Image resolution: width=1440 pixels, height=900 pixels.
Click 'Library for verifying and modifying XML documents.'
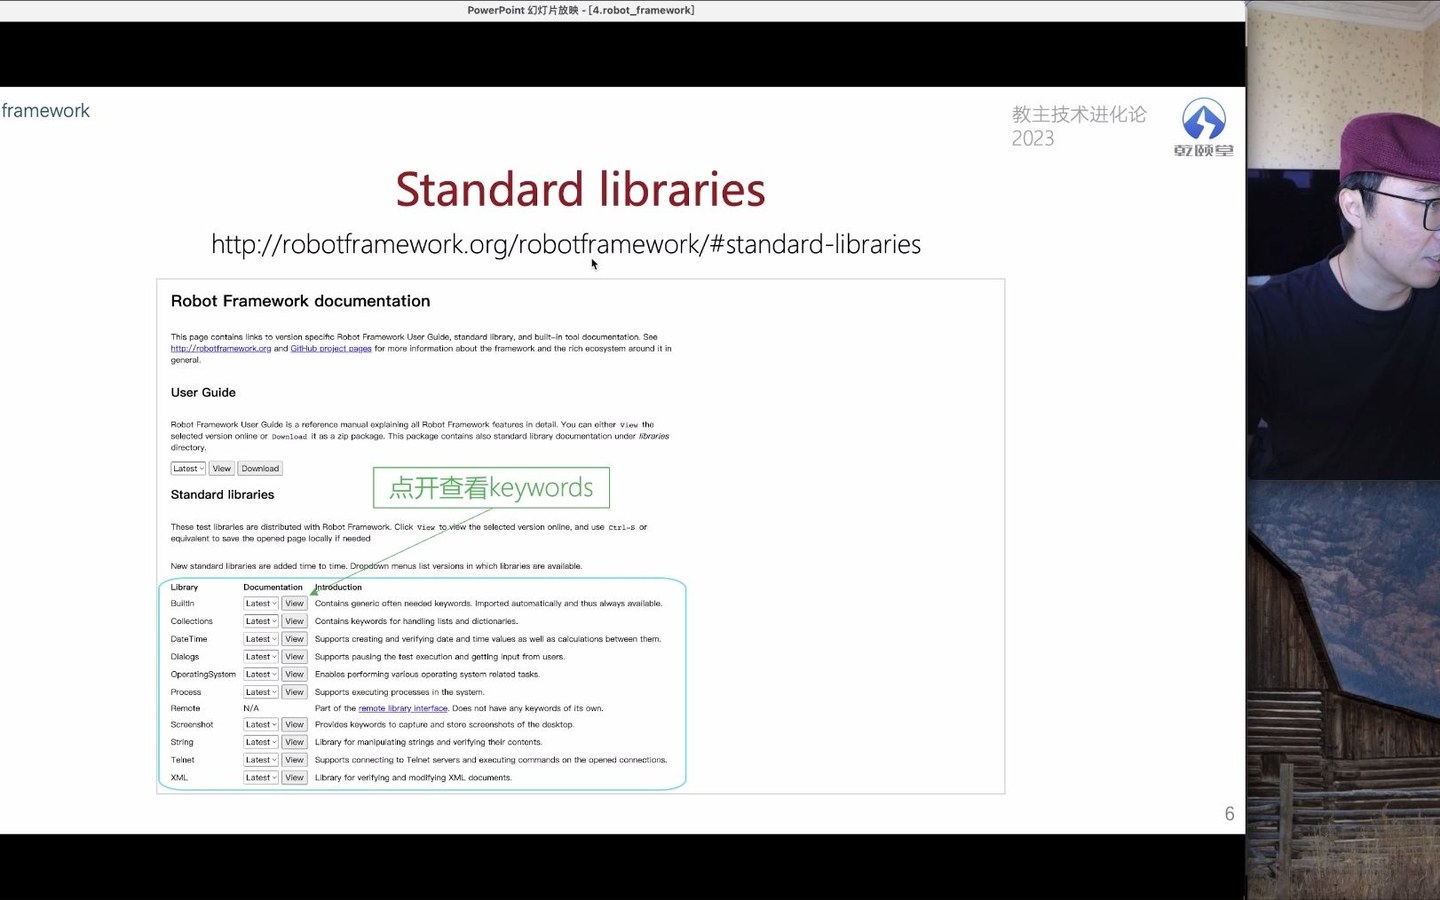point(413,778)
